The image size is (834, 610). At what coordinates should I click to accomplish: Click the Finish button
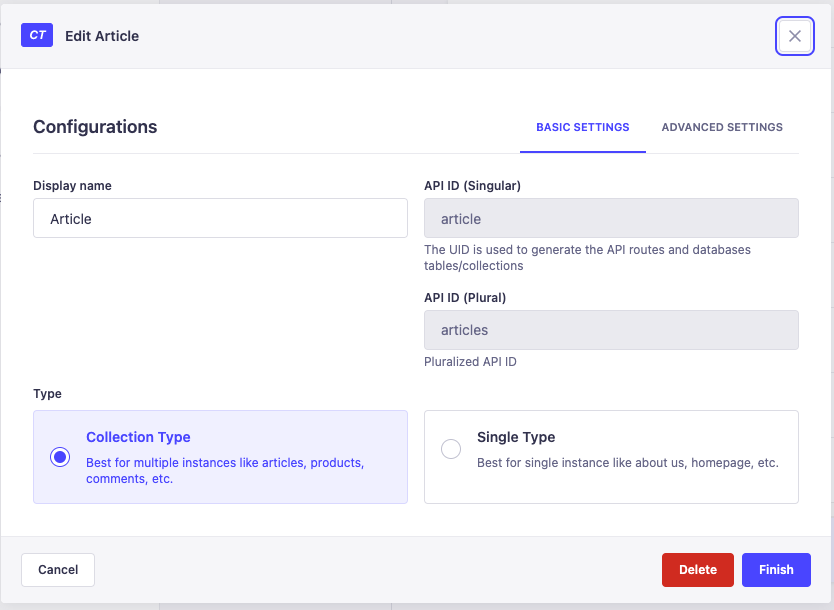(776, 569)
